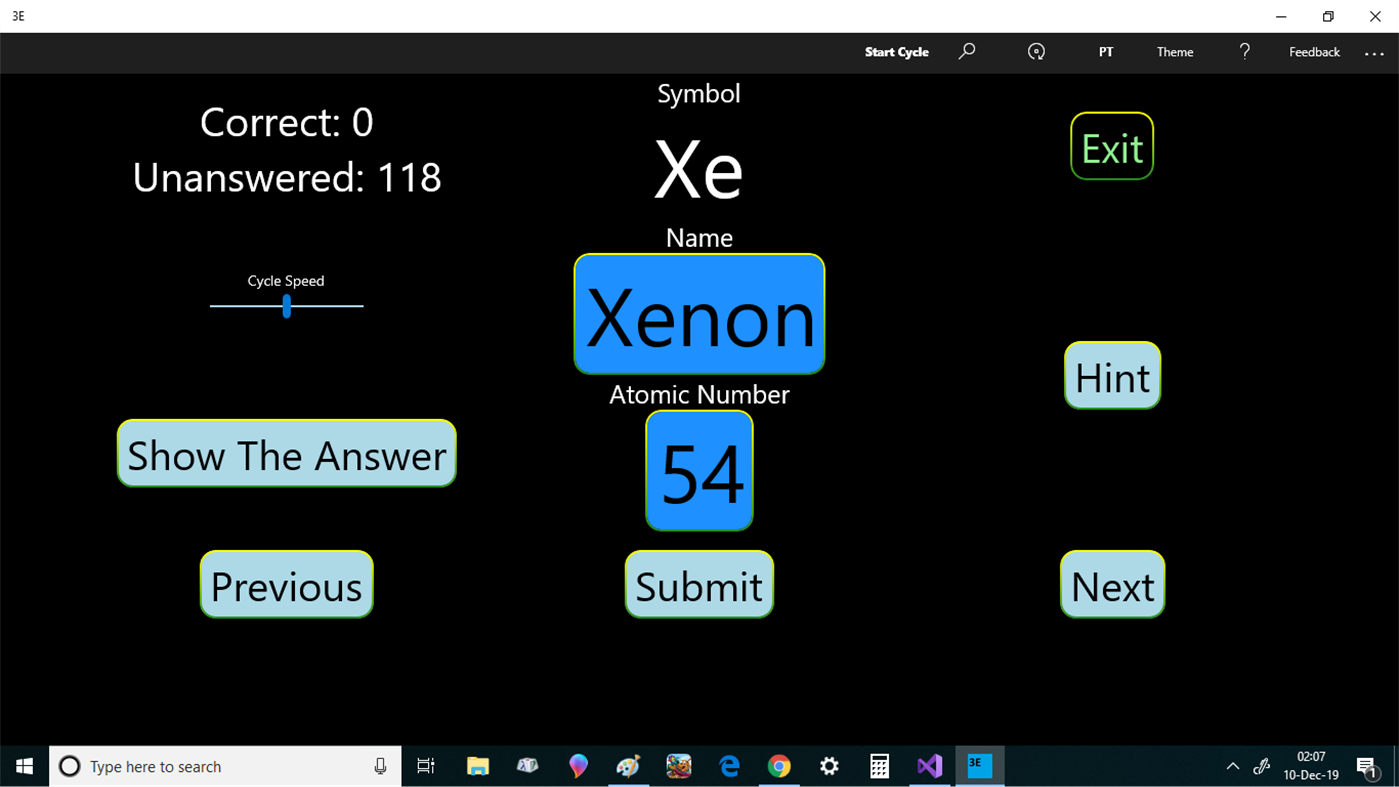Open Calculator from the taskbar
The width and height of the screenshot is (1399, 787).
pyautogui.click(x=879, y=766)
